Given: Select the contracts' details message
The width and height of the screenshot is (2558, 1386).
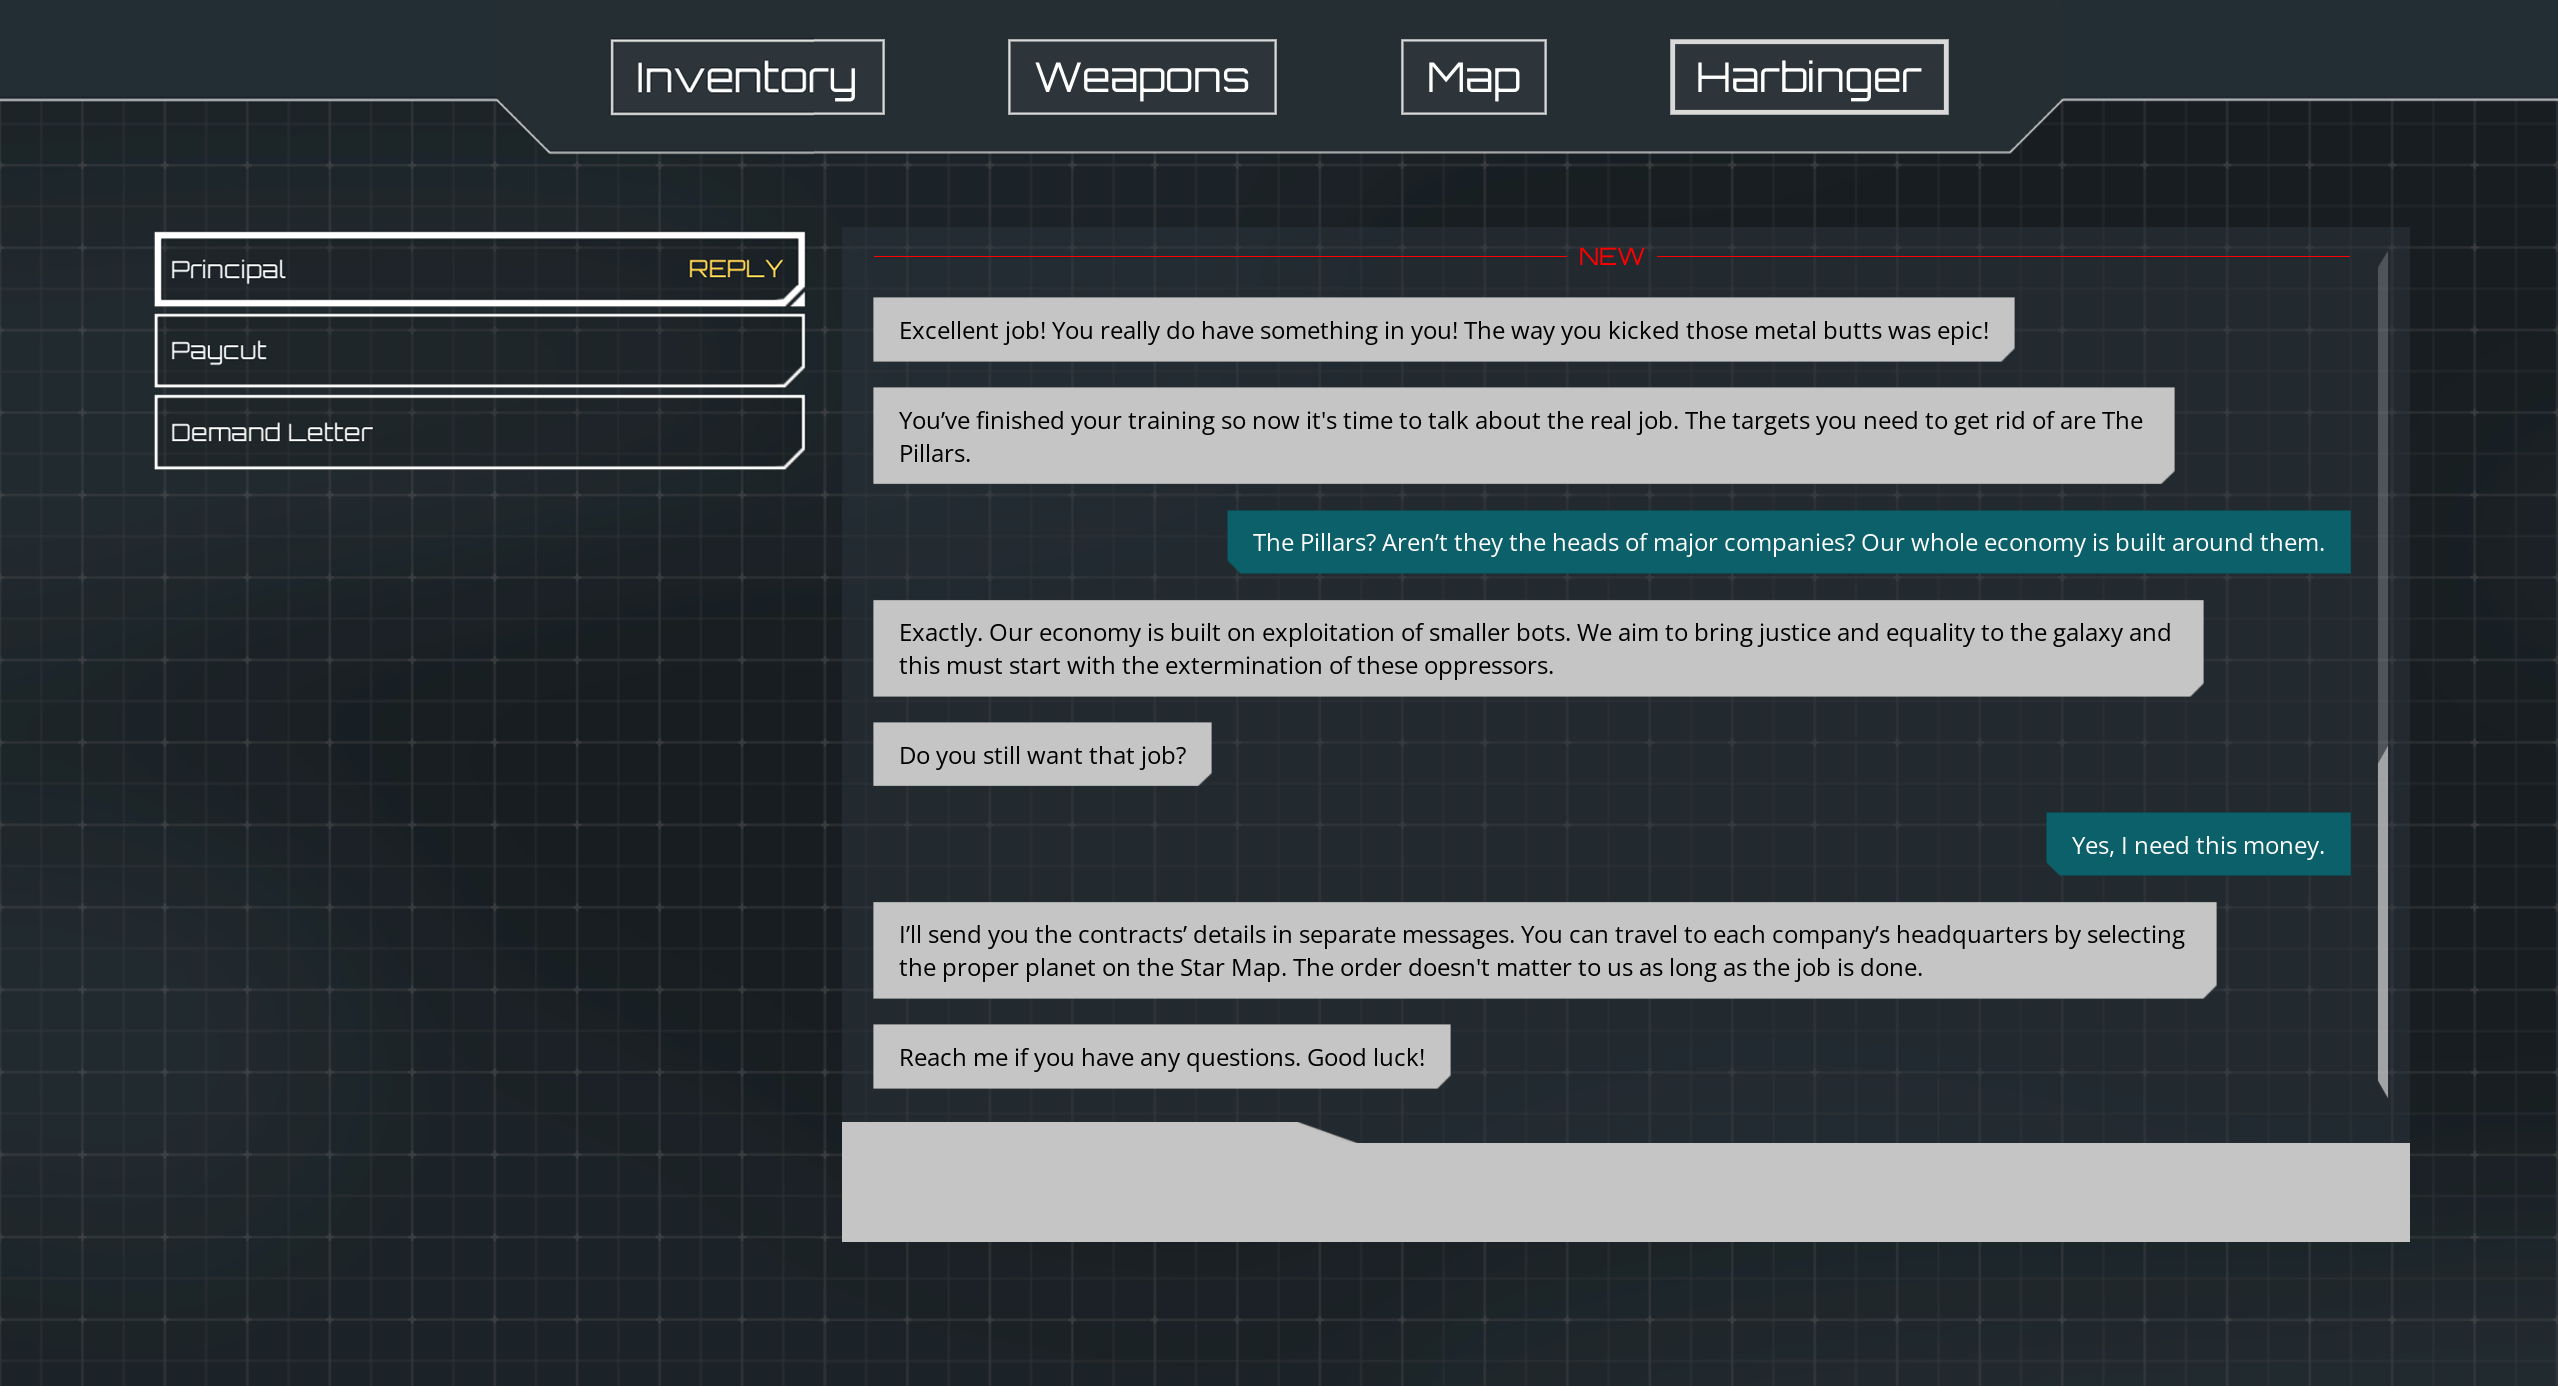Looking at the screenshot, I should pos(1542,949).
